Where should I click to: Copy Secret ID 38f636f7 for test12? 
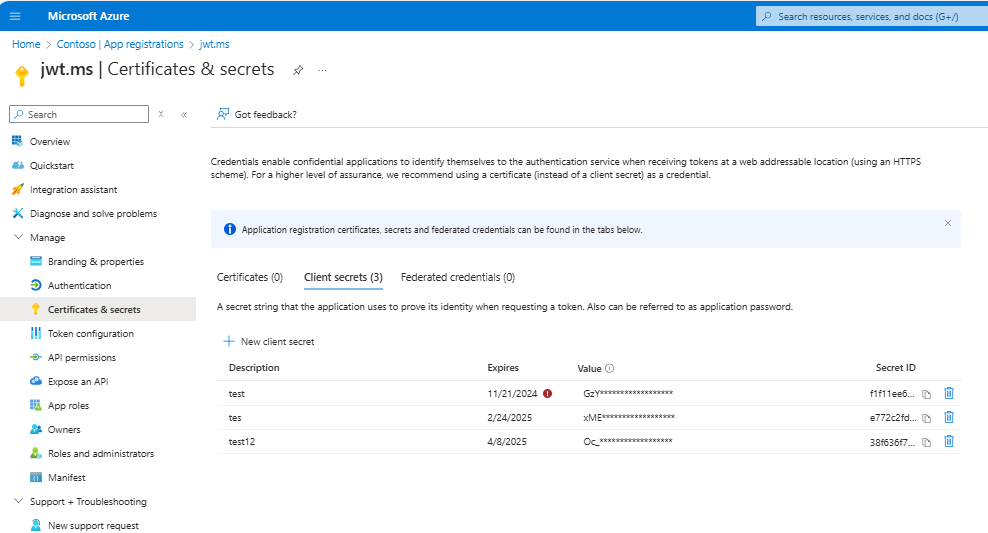click(926, 442)
